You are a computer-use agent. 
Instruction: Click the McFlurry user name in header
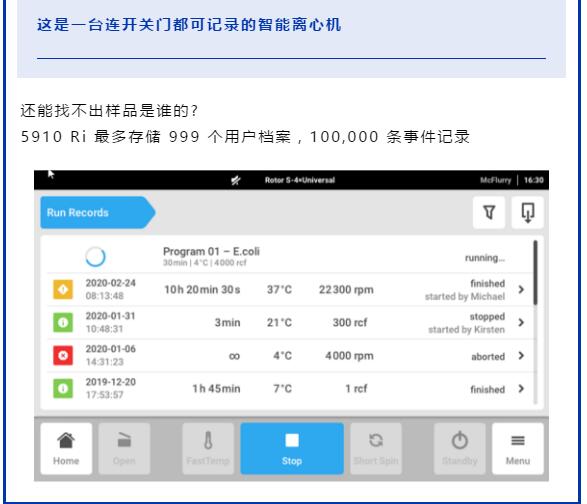495,180
